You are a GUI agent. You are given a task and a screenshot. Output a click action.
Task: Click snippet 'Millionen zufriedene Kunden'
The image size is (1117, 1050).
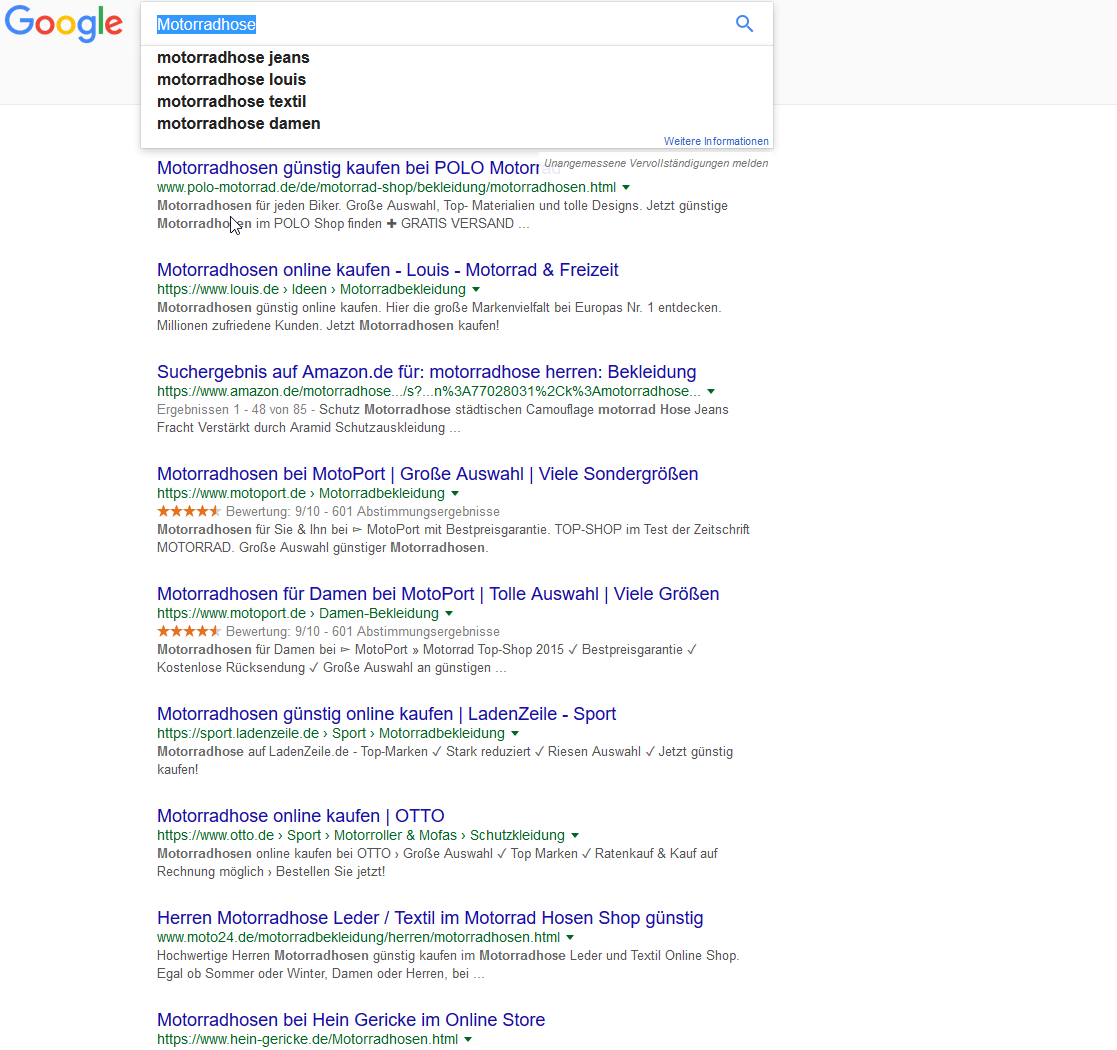pos(238,326)
